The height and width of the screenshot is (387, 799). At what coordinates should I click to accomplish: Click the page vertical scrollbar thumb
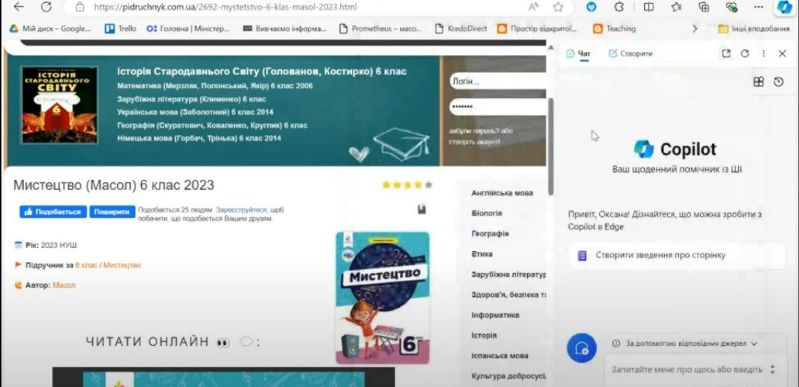pyautogui.click(x=550, y=146)
